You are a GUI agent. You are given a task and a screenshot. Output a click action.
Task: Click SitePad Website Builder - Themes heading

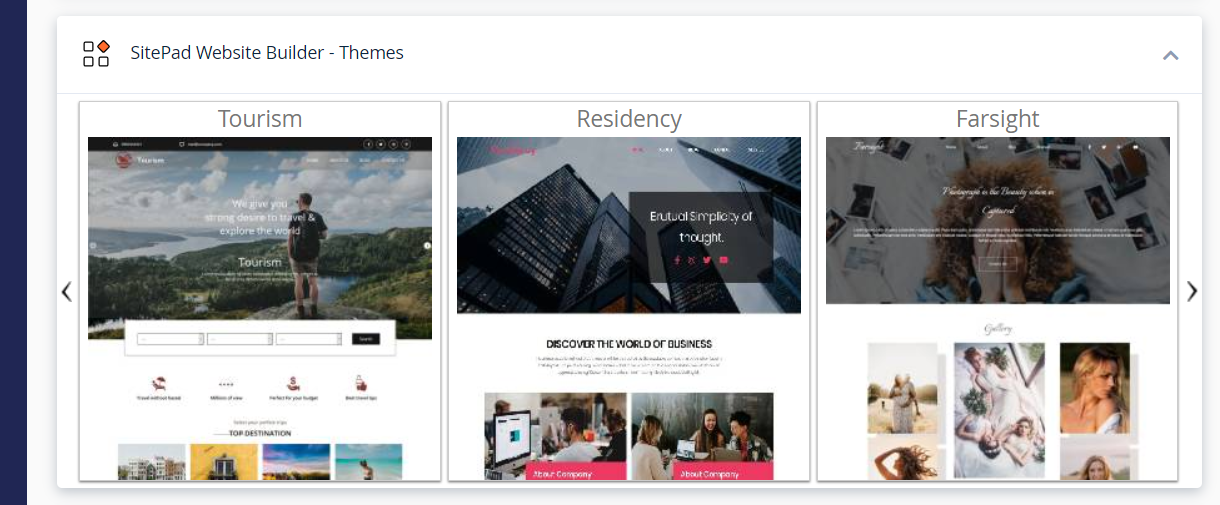coord(267,53)
